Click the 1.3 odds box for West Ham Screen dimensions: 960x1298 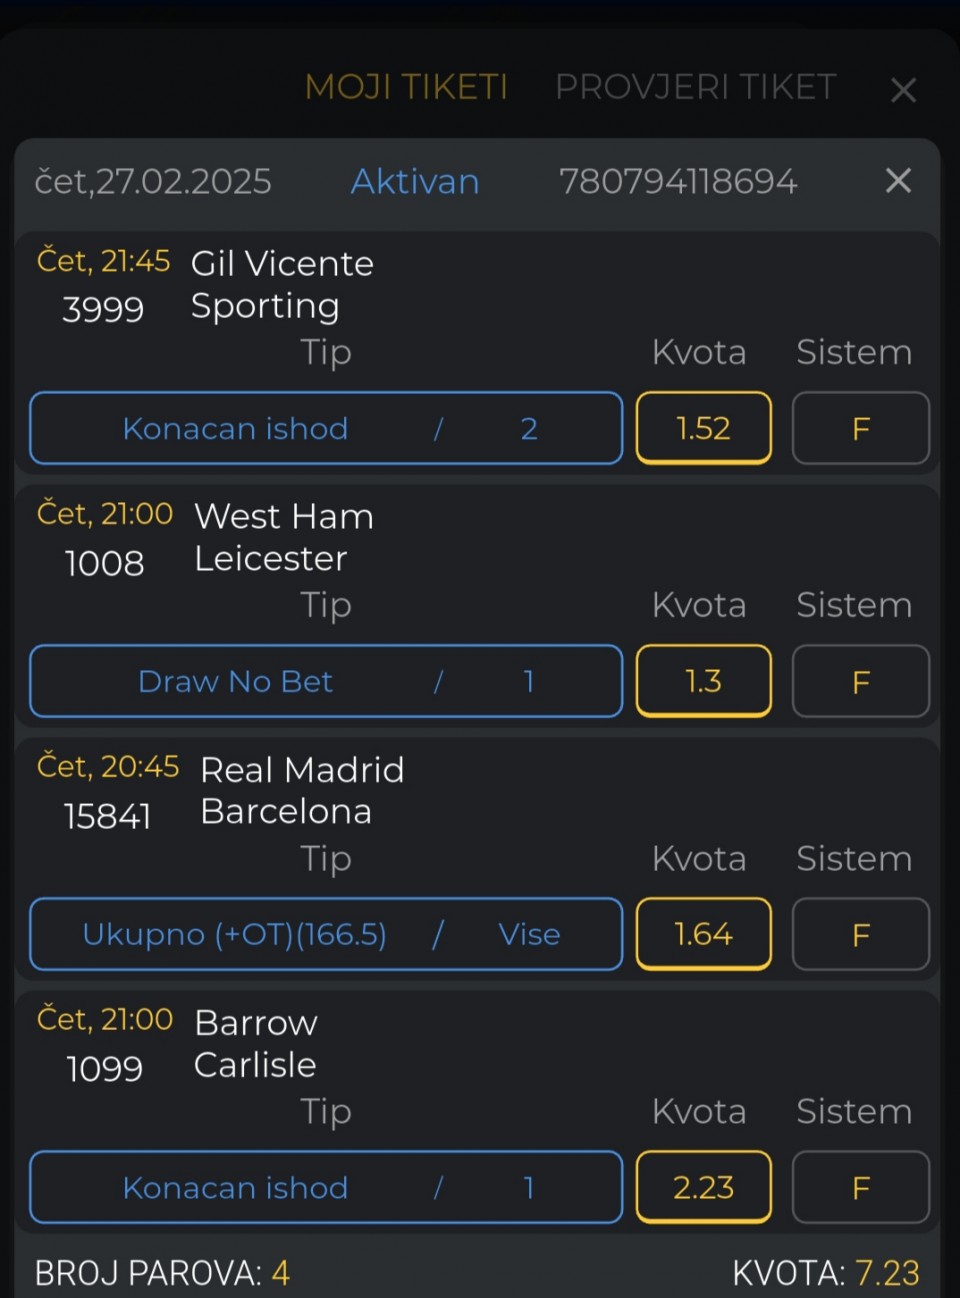tap(704, 681)
